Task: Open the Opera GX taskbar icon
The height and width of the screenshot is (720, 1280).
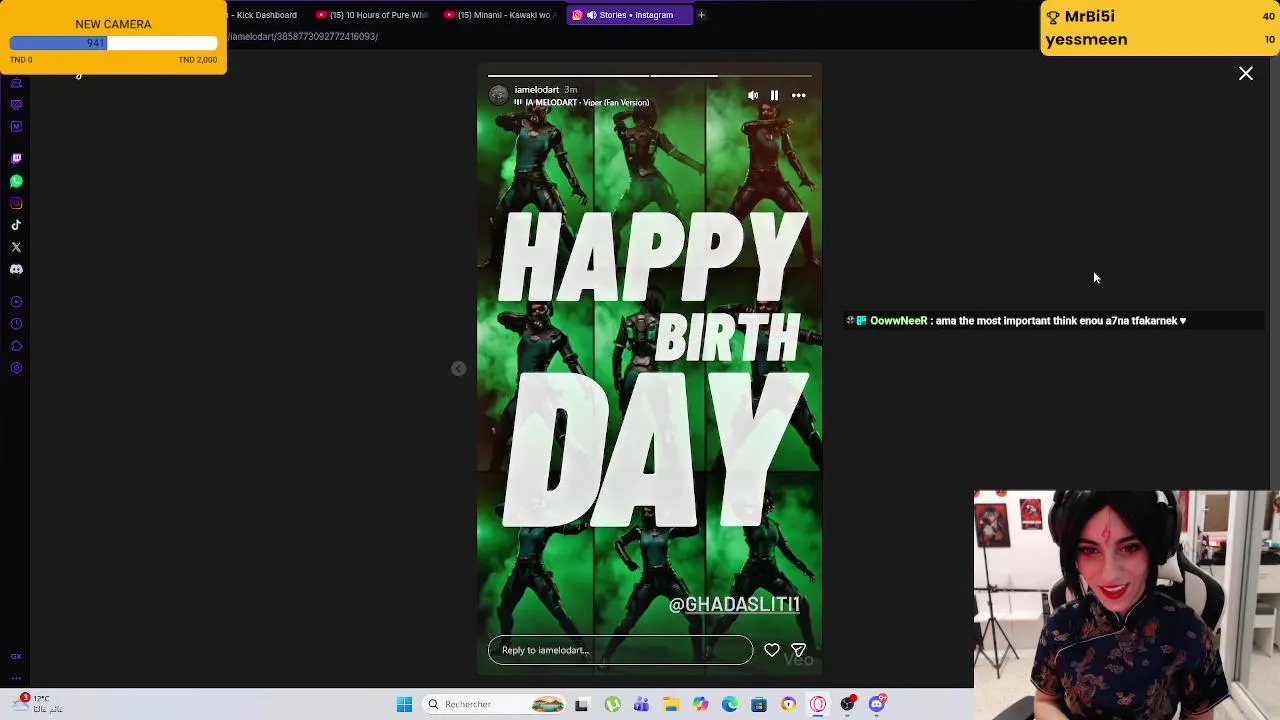Action: coord(818,705)
